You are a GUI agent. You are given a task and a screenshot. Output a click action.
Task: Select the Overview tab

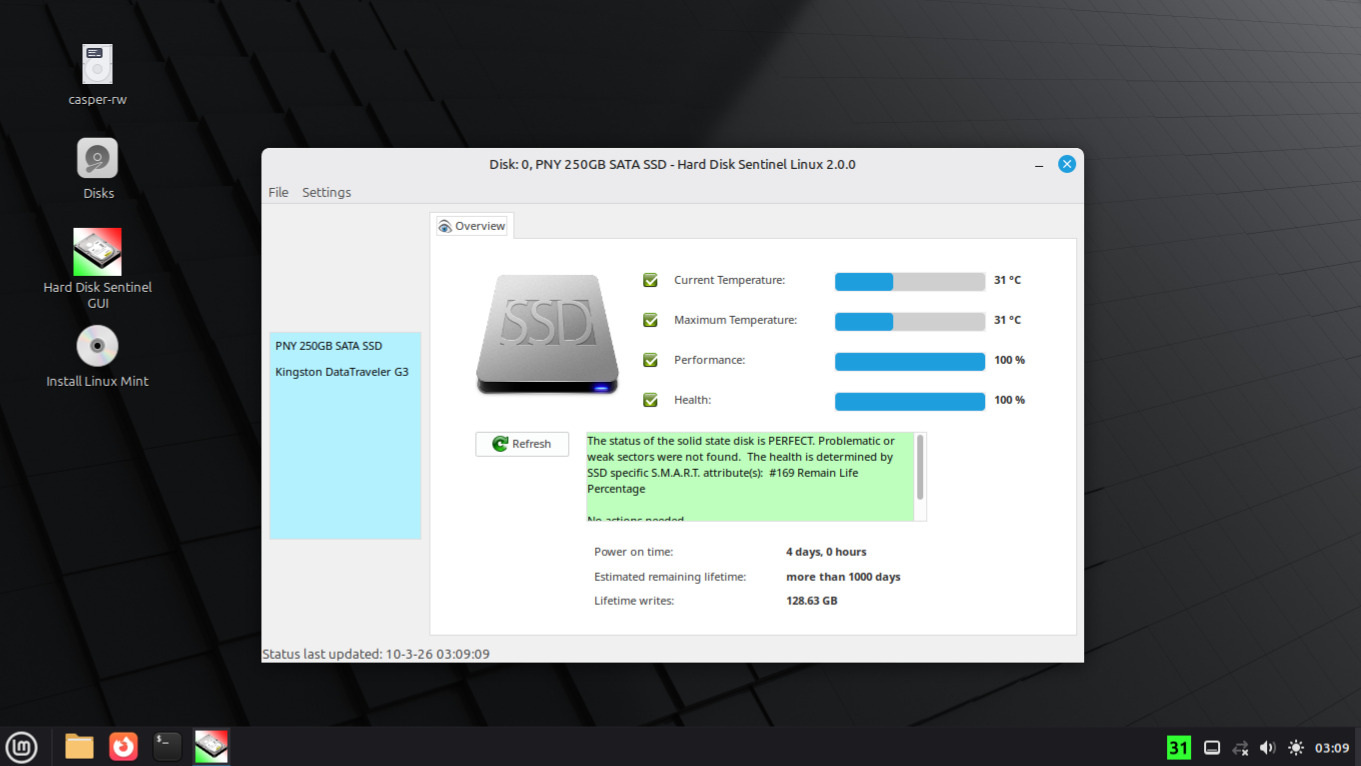pyautogui.click(x=472, y=226)
